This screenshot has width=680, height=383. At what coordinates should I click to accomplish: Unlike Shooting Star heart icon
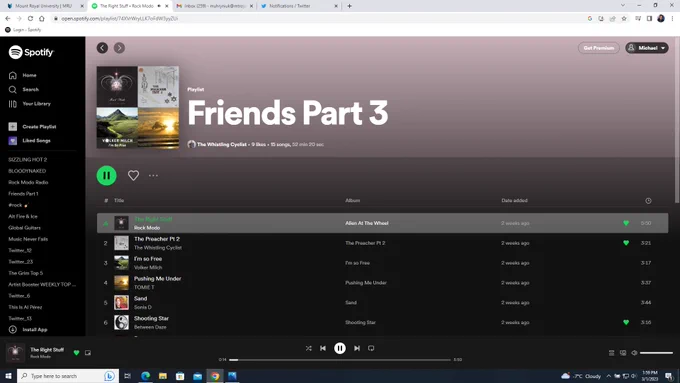[626, 322]
